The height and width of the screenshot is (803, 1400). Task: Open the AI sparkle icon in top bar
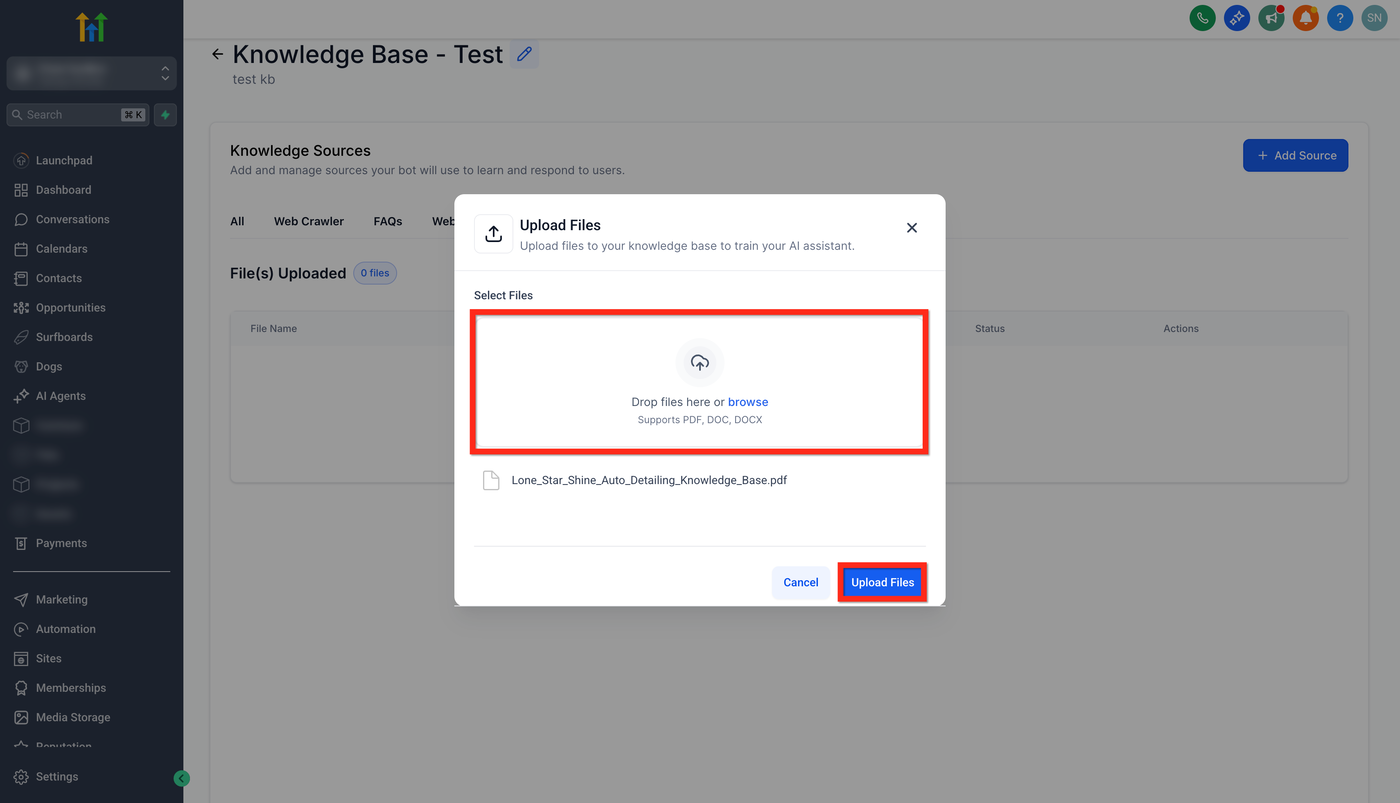coord(1237,17)
